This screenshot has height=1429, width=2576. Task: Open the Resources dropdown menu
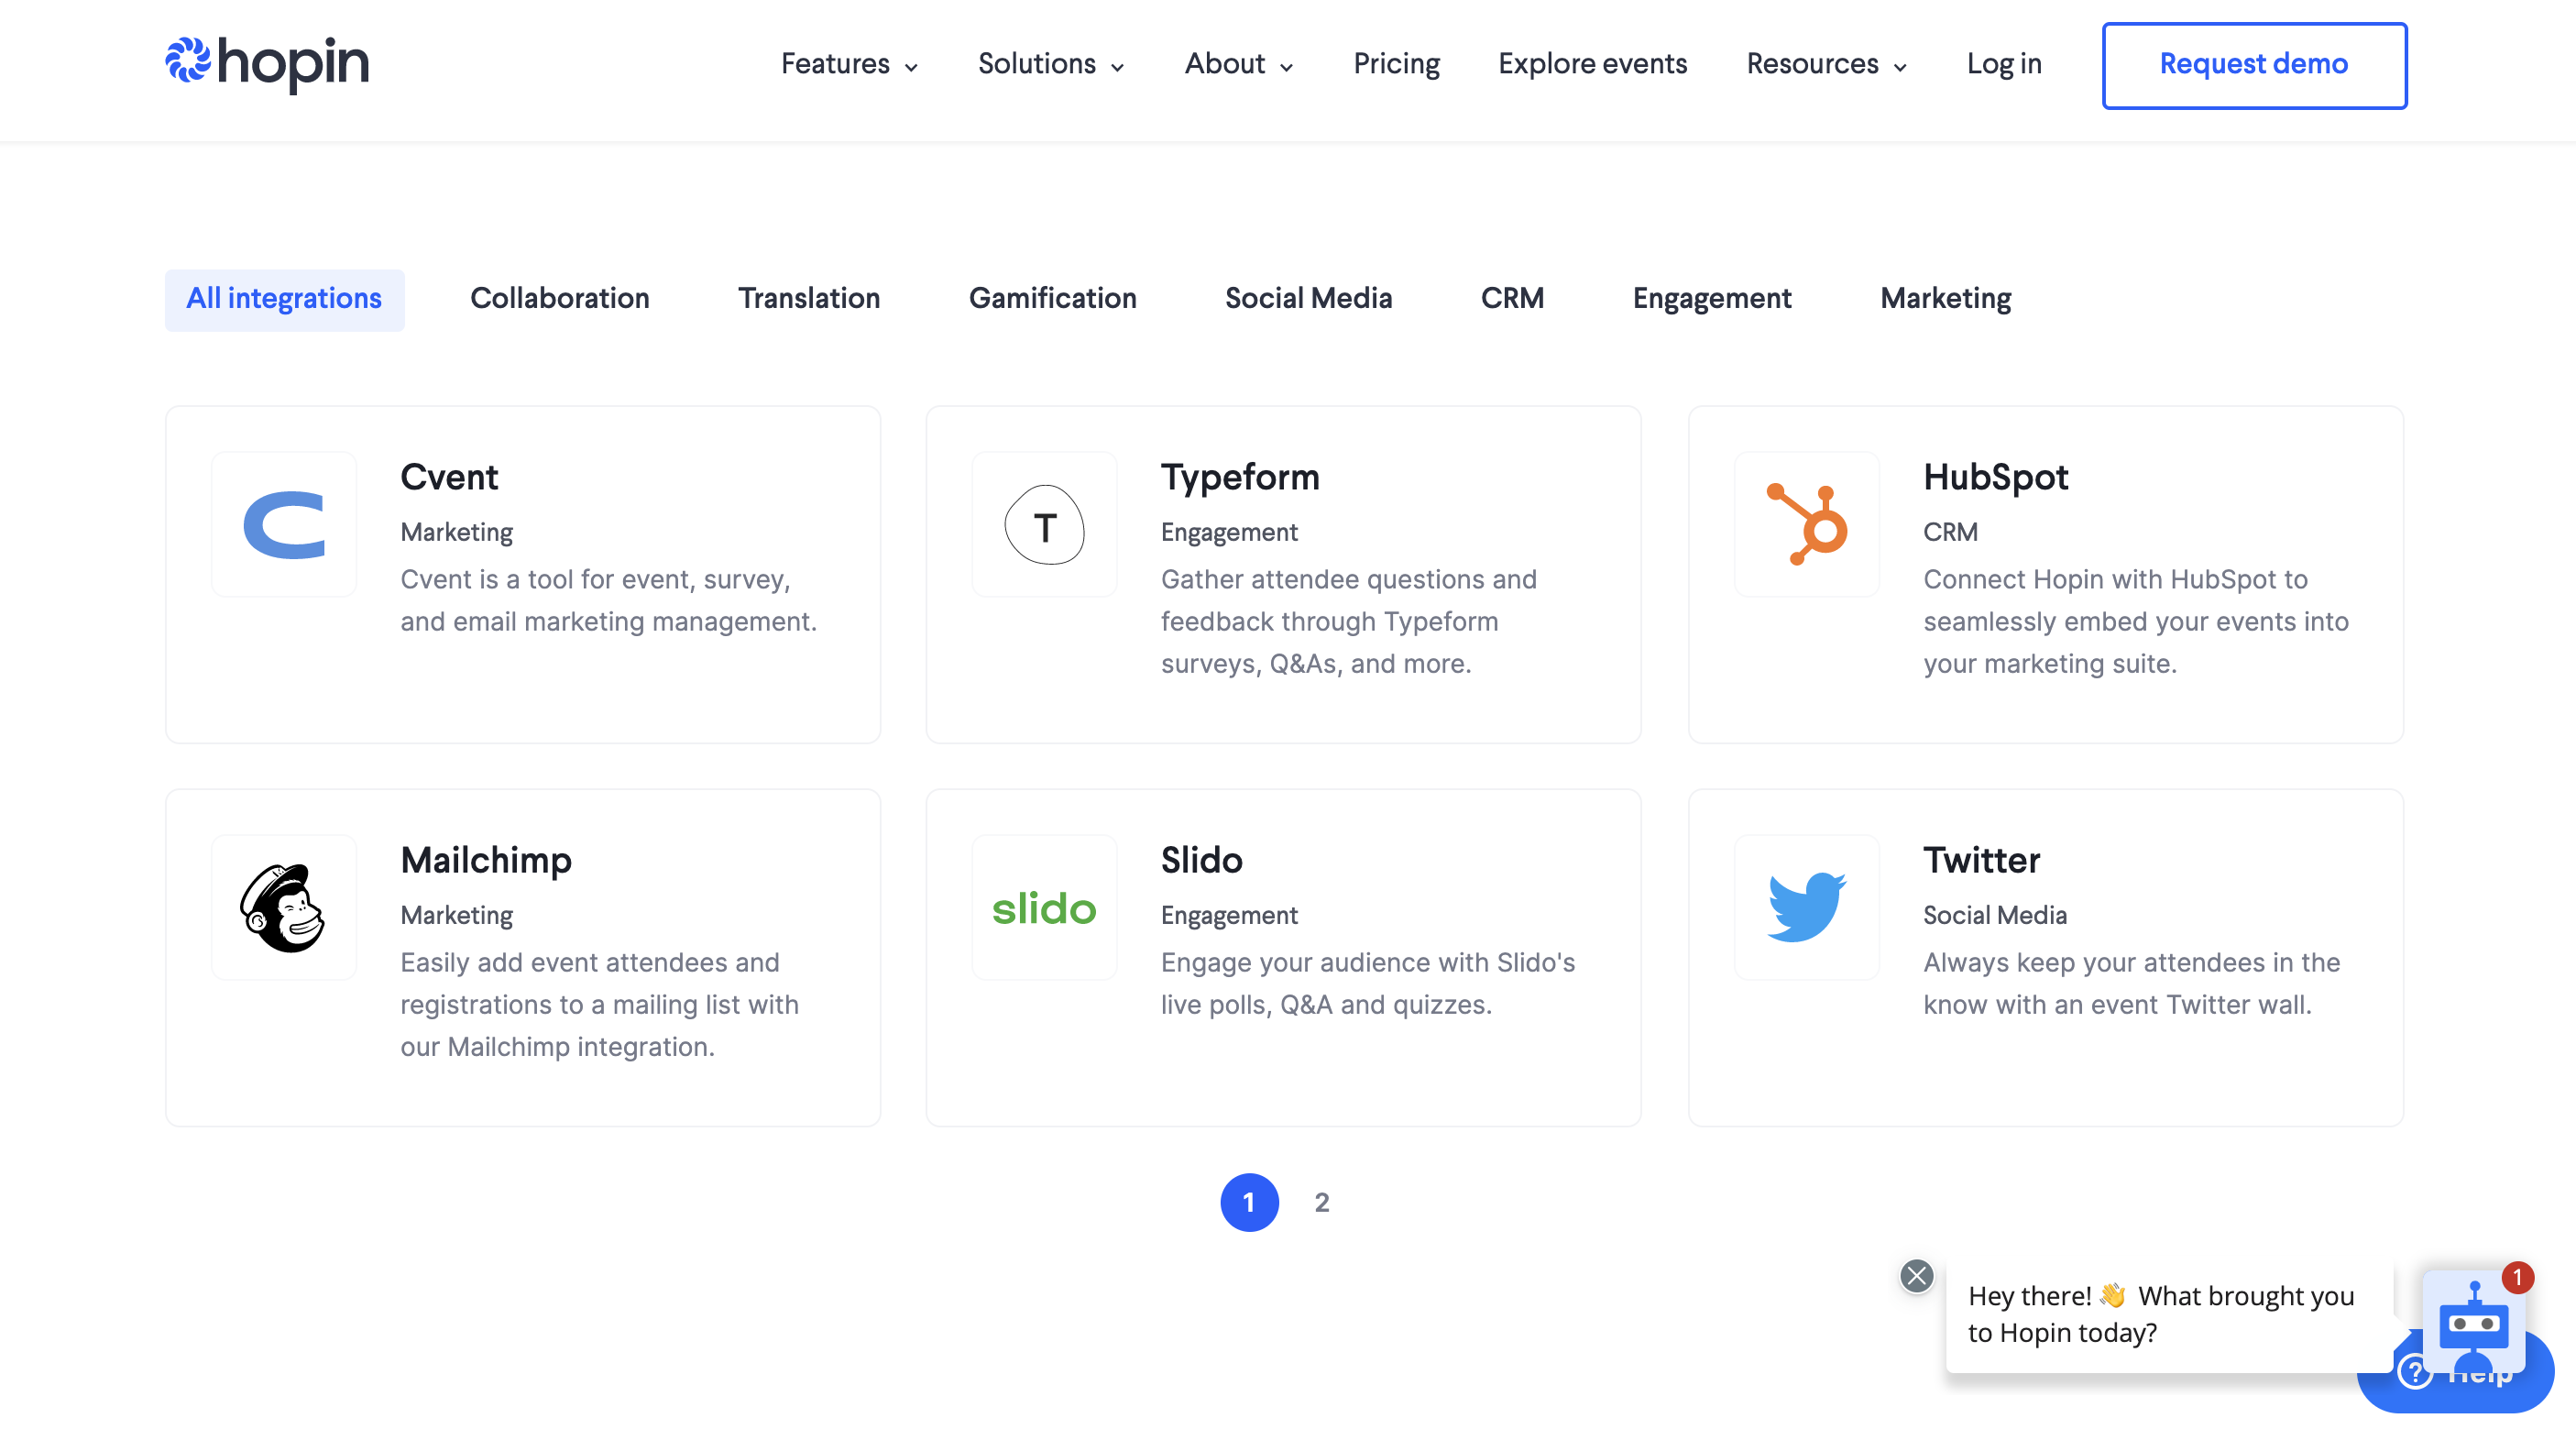coord(1826,64)
